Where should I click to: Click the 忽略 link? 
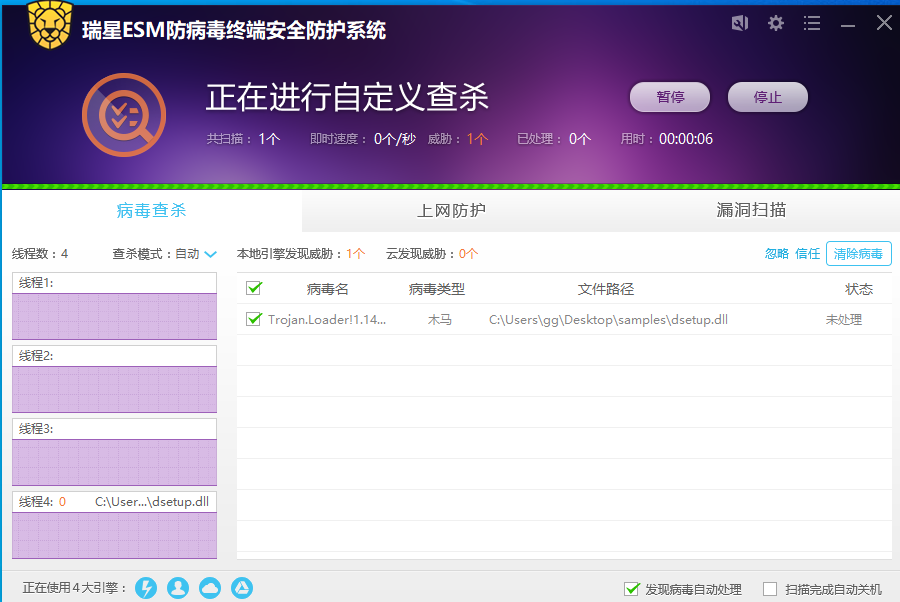point(777,254)
